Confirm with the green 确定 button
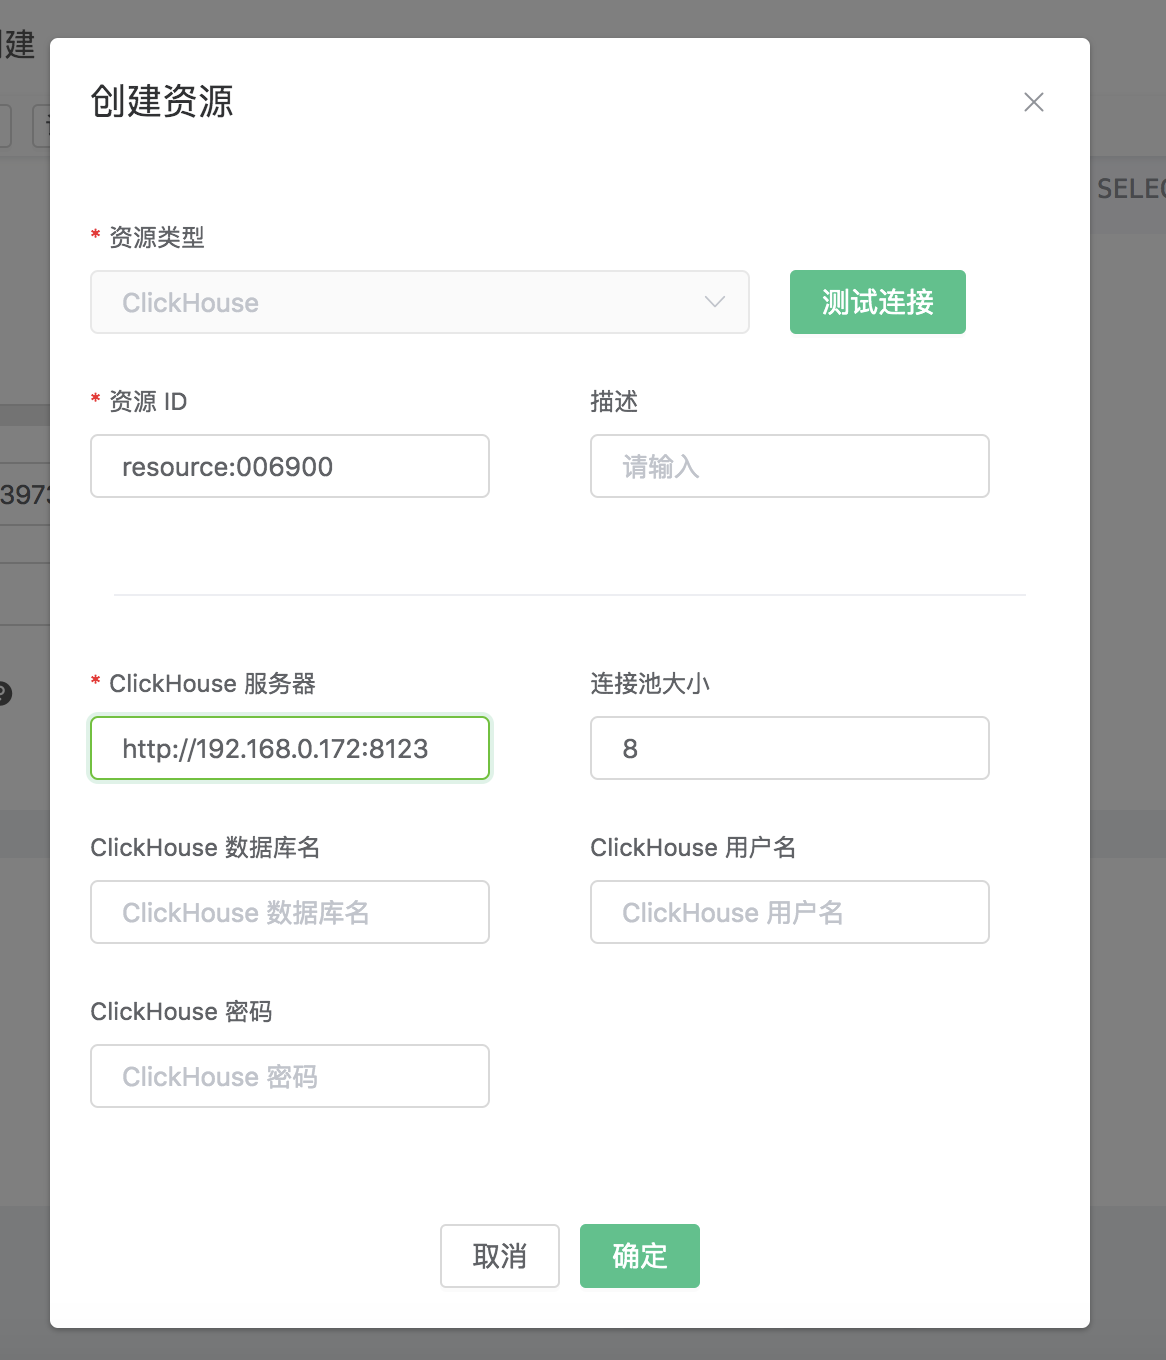The width and height of the screenshot is (1166, 1360). 640,1256
